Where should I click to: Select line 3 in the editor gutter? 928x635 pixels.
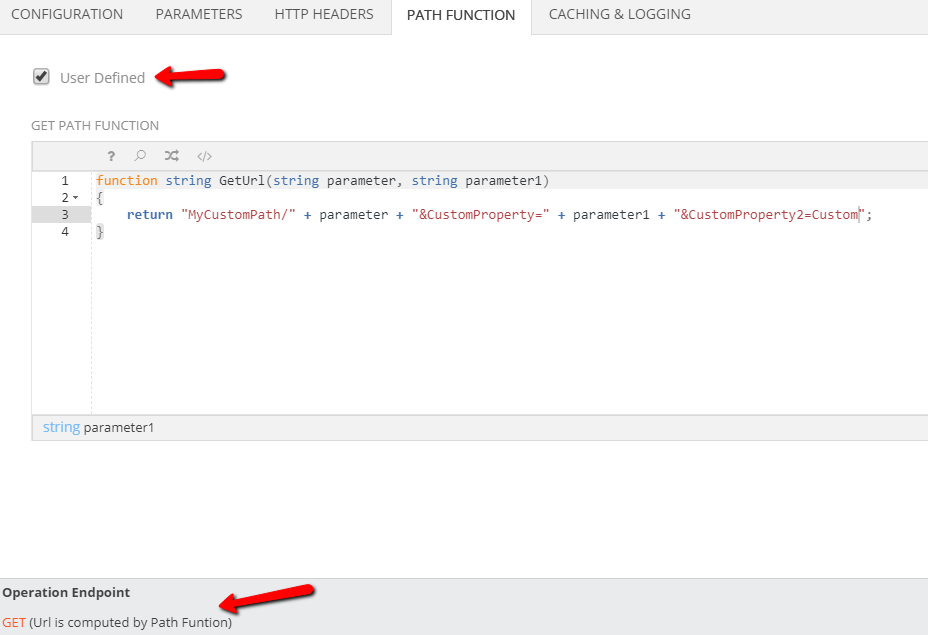[65, 215]
